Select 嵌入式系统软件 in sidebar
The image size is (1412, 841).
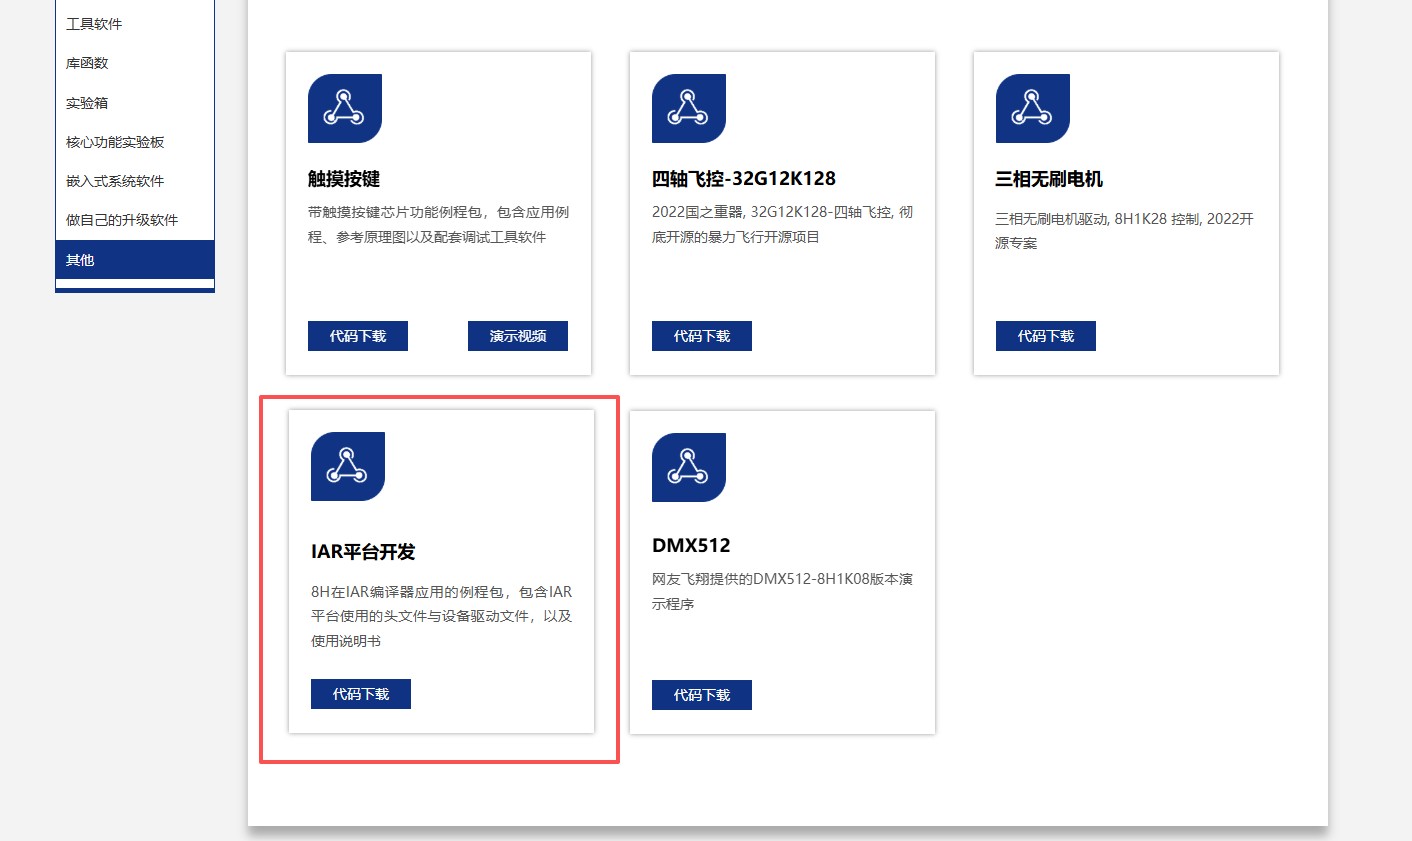115,181
